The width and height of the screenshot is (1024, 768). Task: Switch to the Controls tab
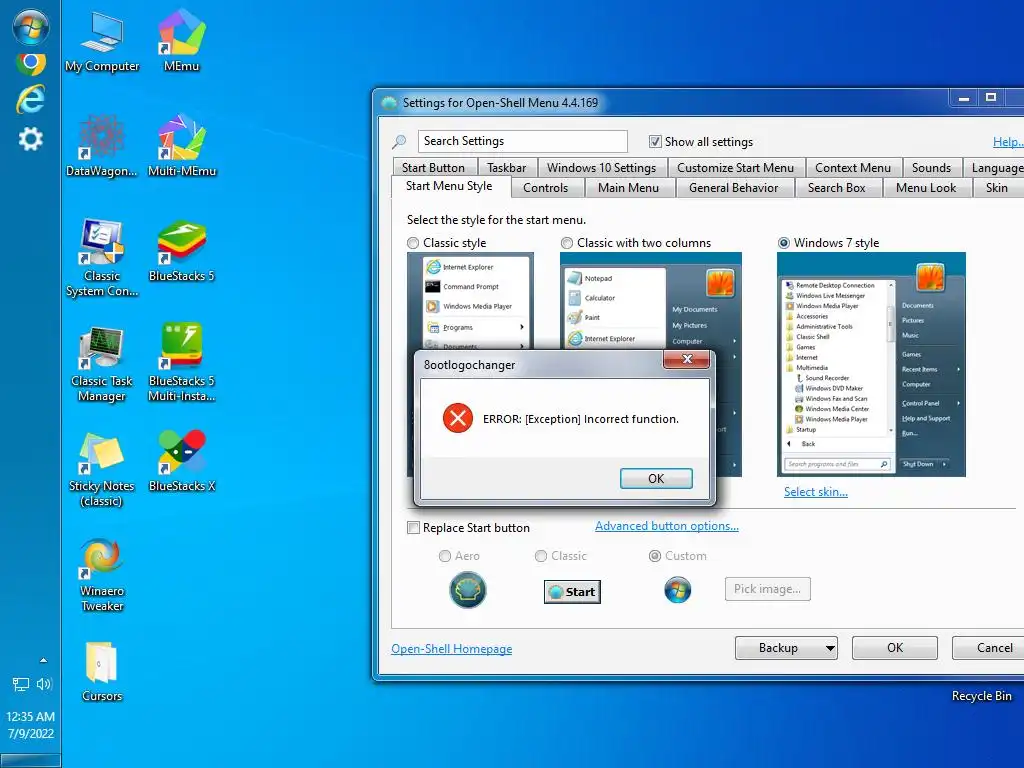point(545,188)
